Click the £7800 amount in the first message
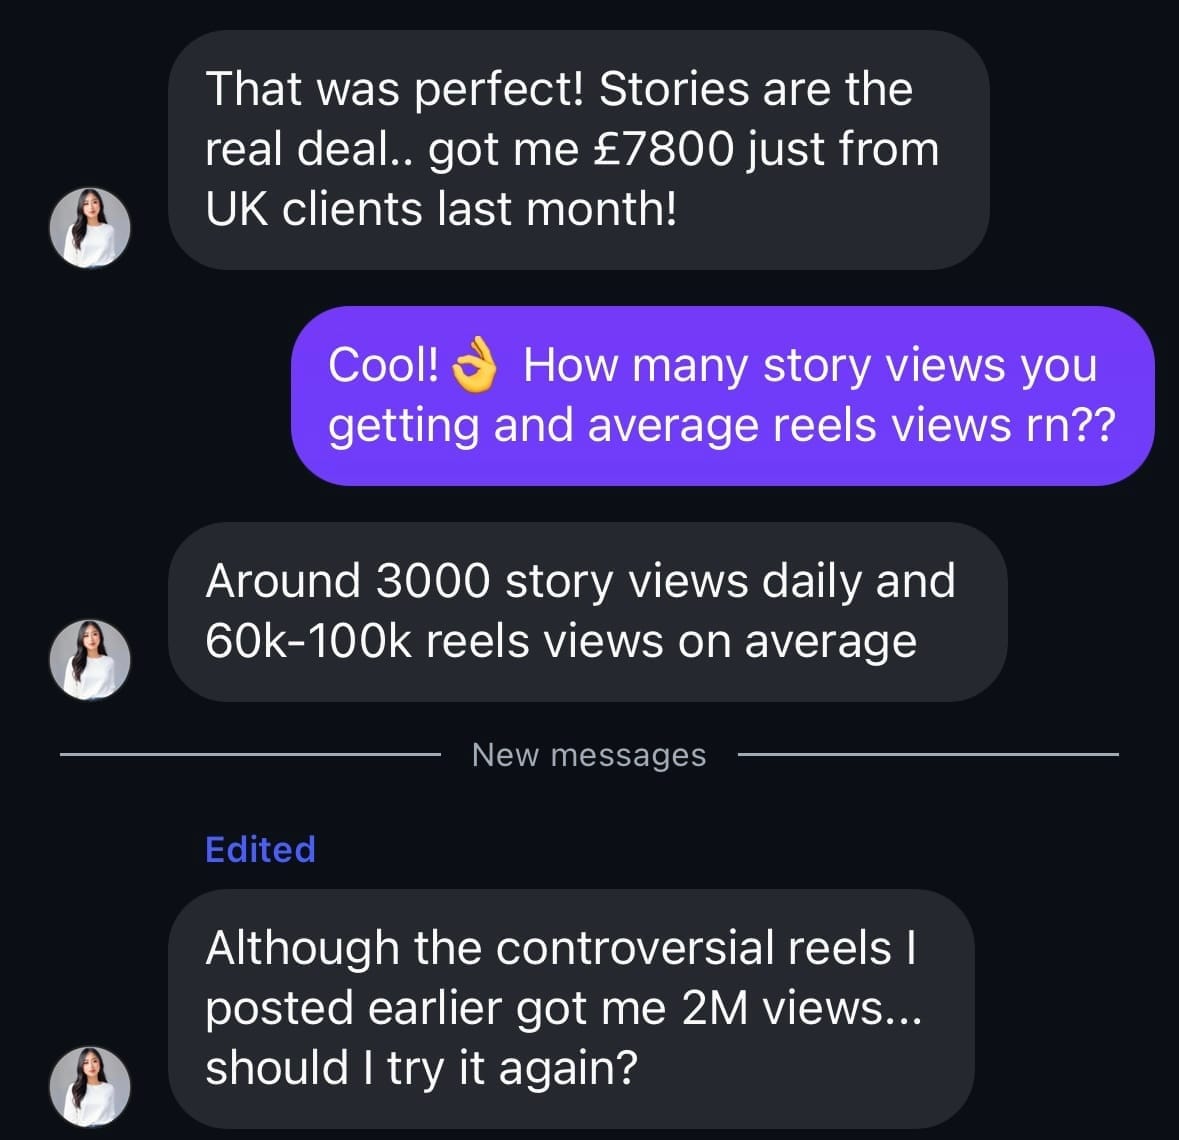1179x1140 pixels. 663,150
